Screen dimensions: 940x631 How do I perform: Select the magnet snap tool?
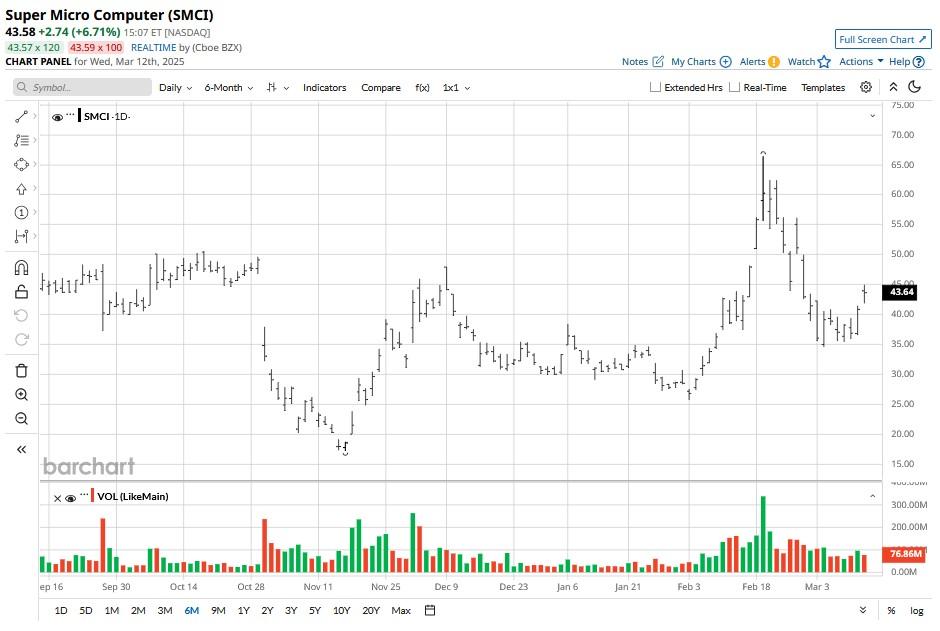pos(21,268)
